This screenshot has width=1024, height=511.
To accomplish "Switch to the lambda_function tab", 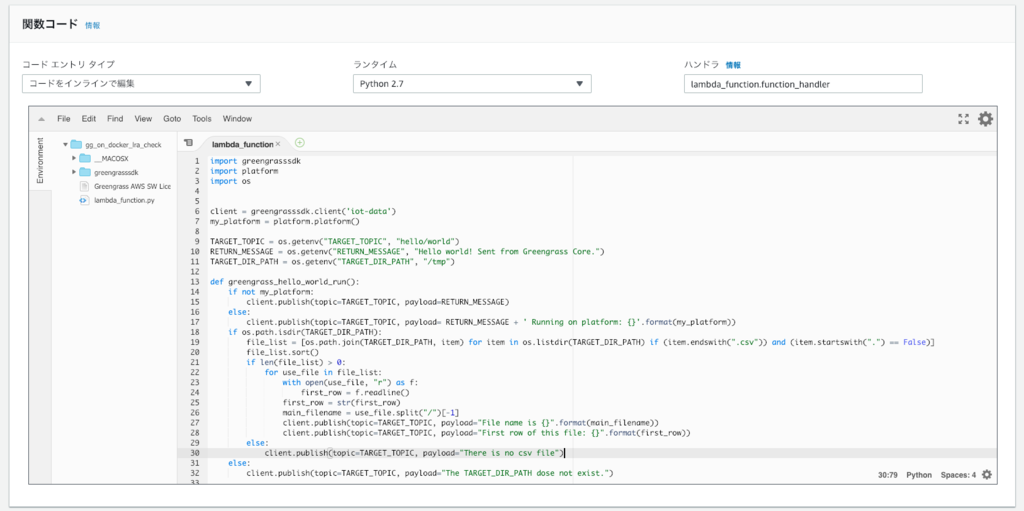I will click(242, 144).
